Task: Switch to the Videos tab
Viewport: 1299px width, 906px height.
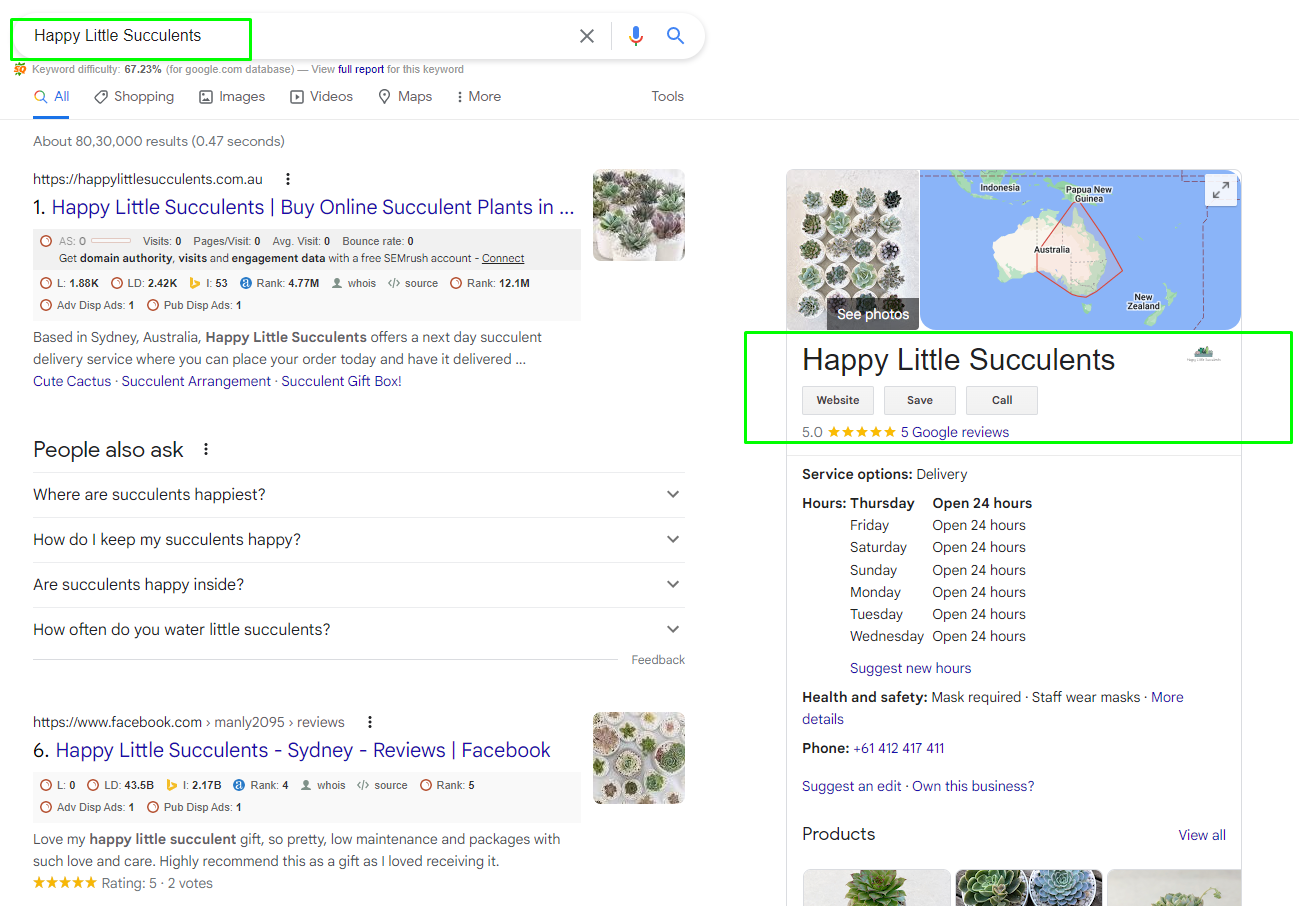Action: pos(322,97)
